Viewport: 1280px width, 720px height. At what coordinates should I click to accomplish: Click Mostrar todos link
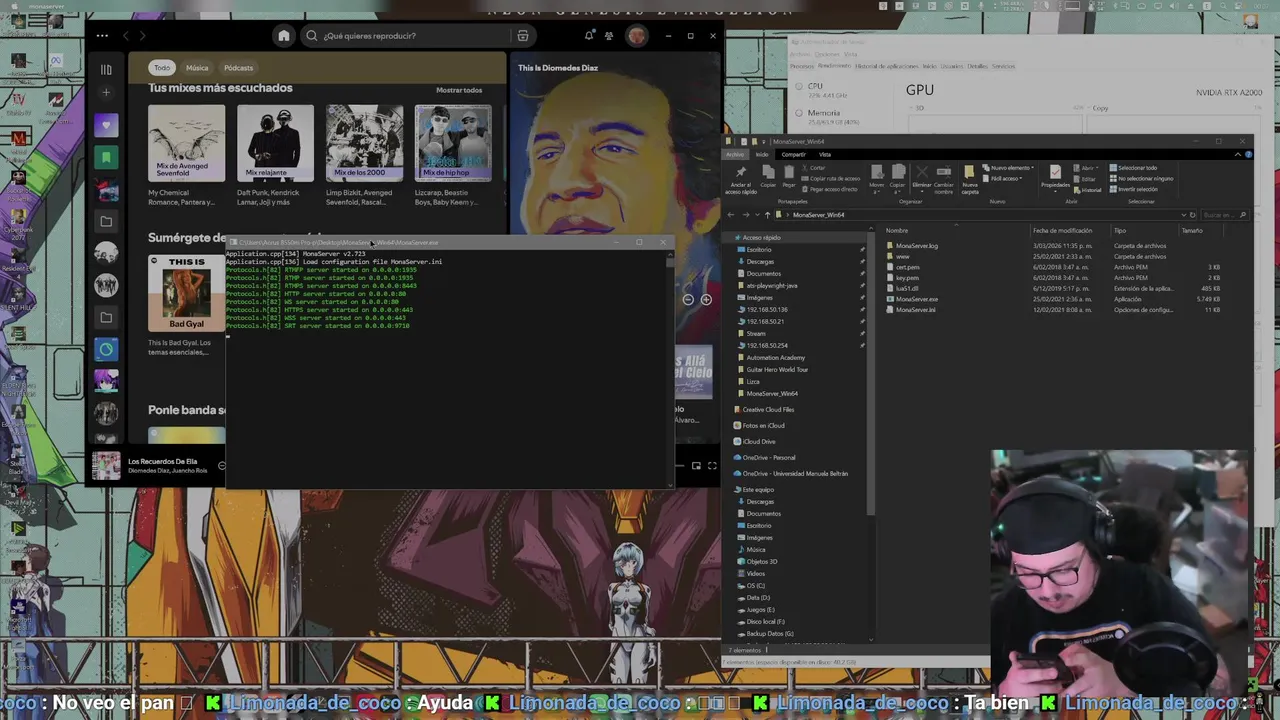(459, 90)
